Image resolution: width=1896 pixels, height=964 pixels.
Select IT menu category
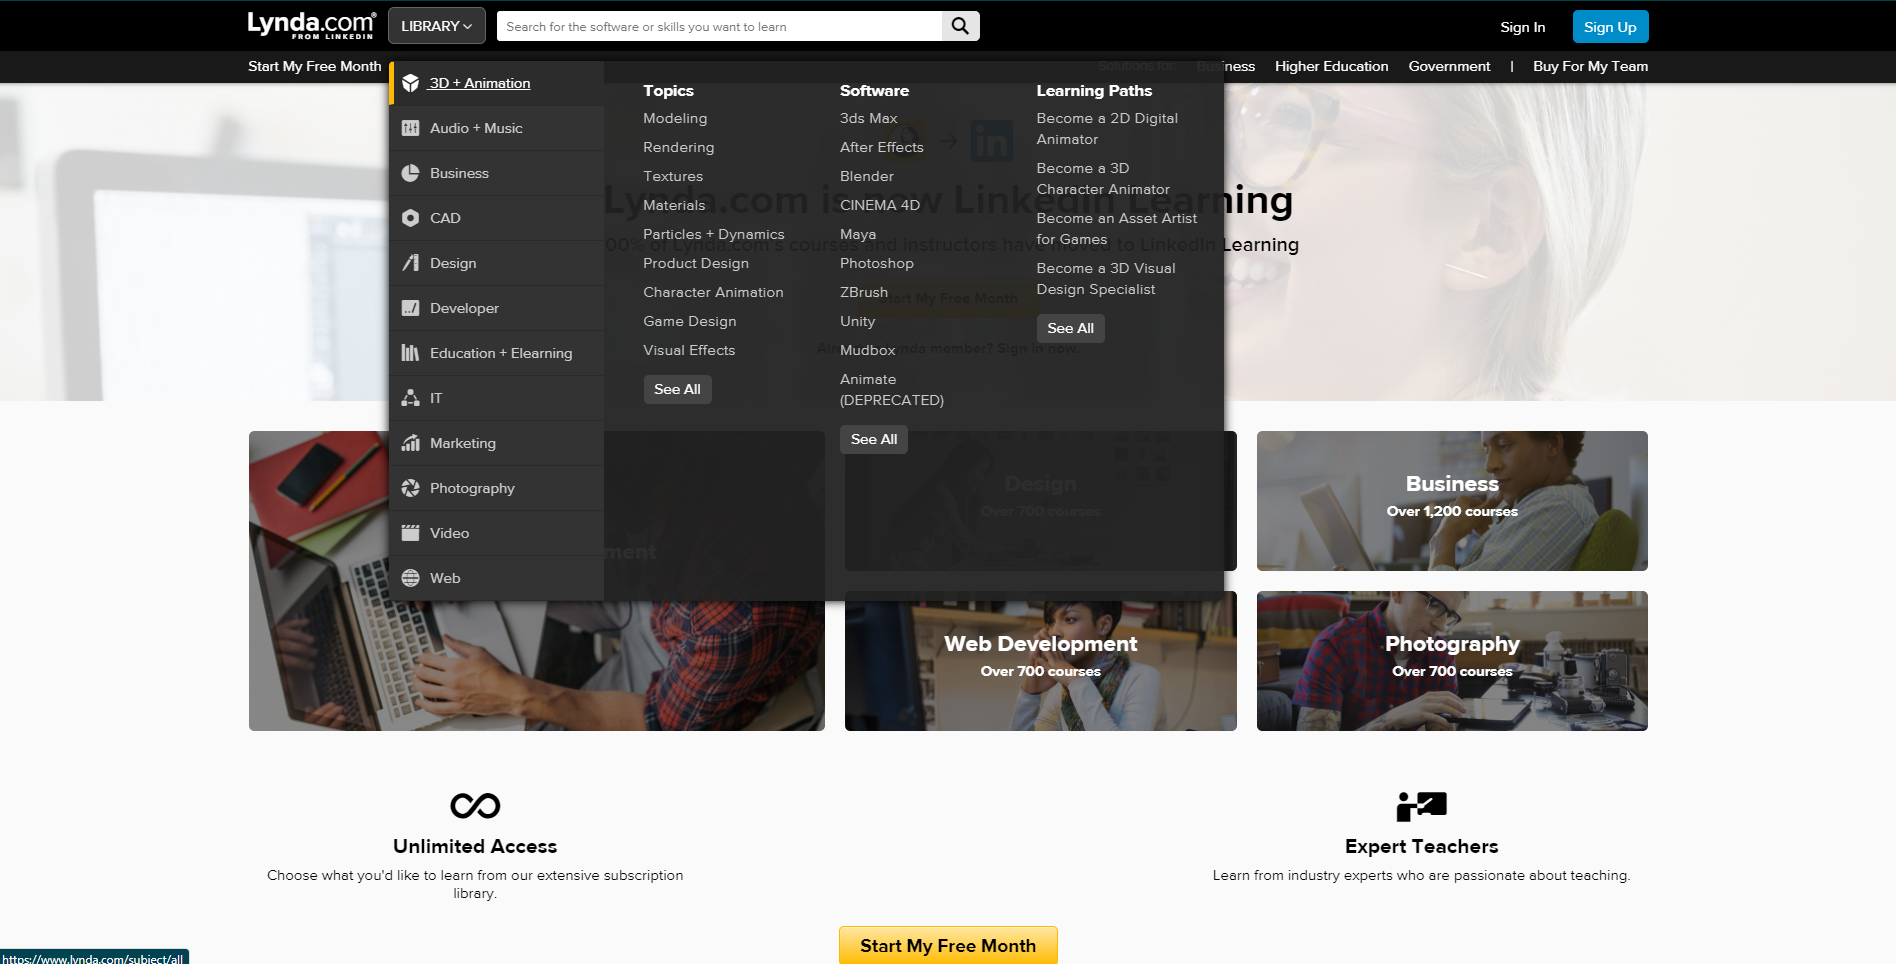496,398
